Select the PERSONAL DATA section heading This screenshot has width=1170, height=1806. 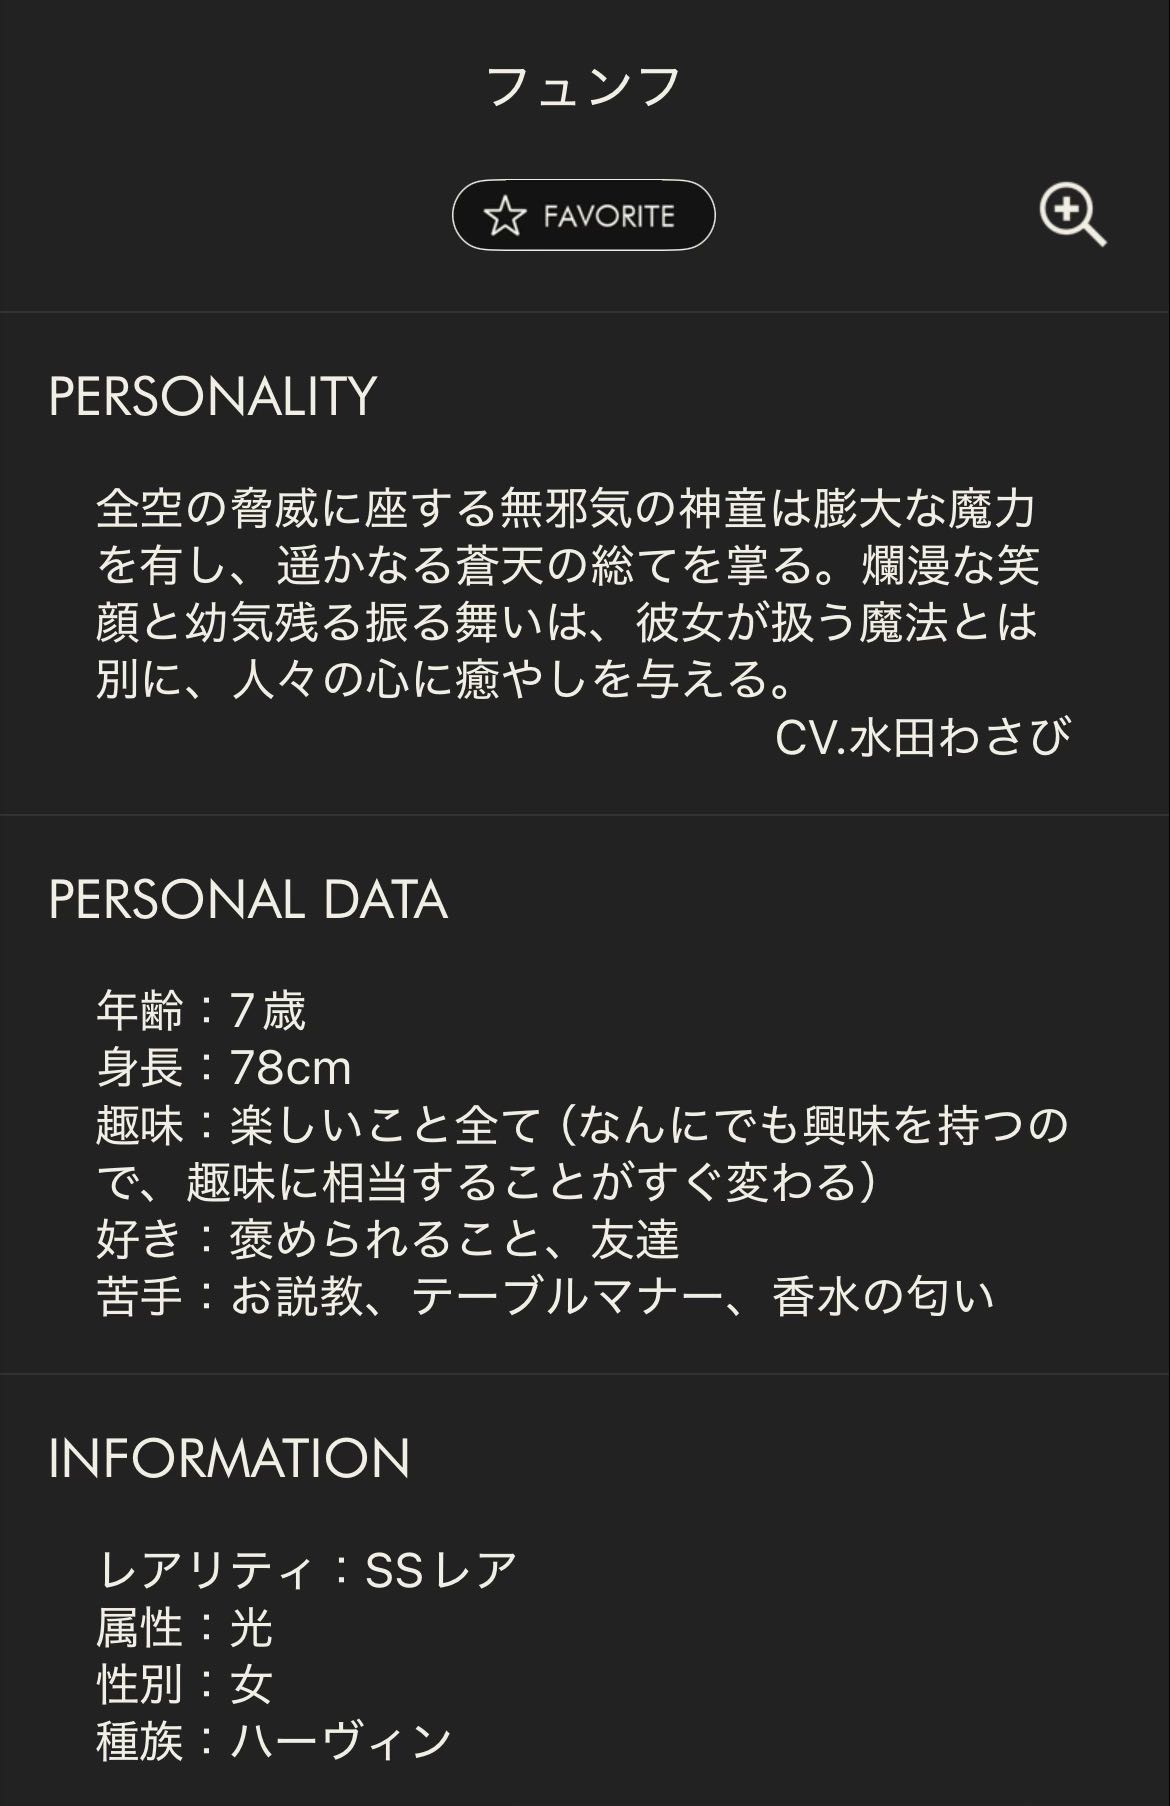pos(247,899)
